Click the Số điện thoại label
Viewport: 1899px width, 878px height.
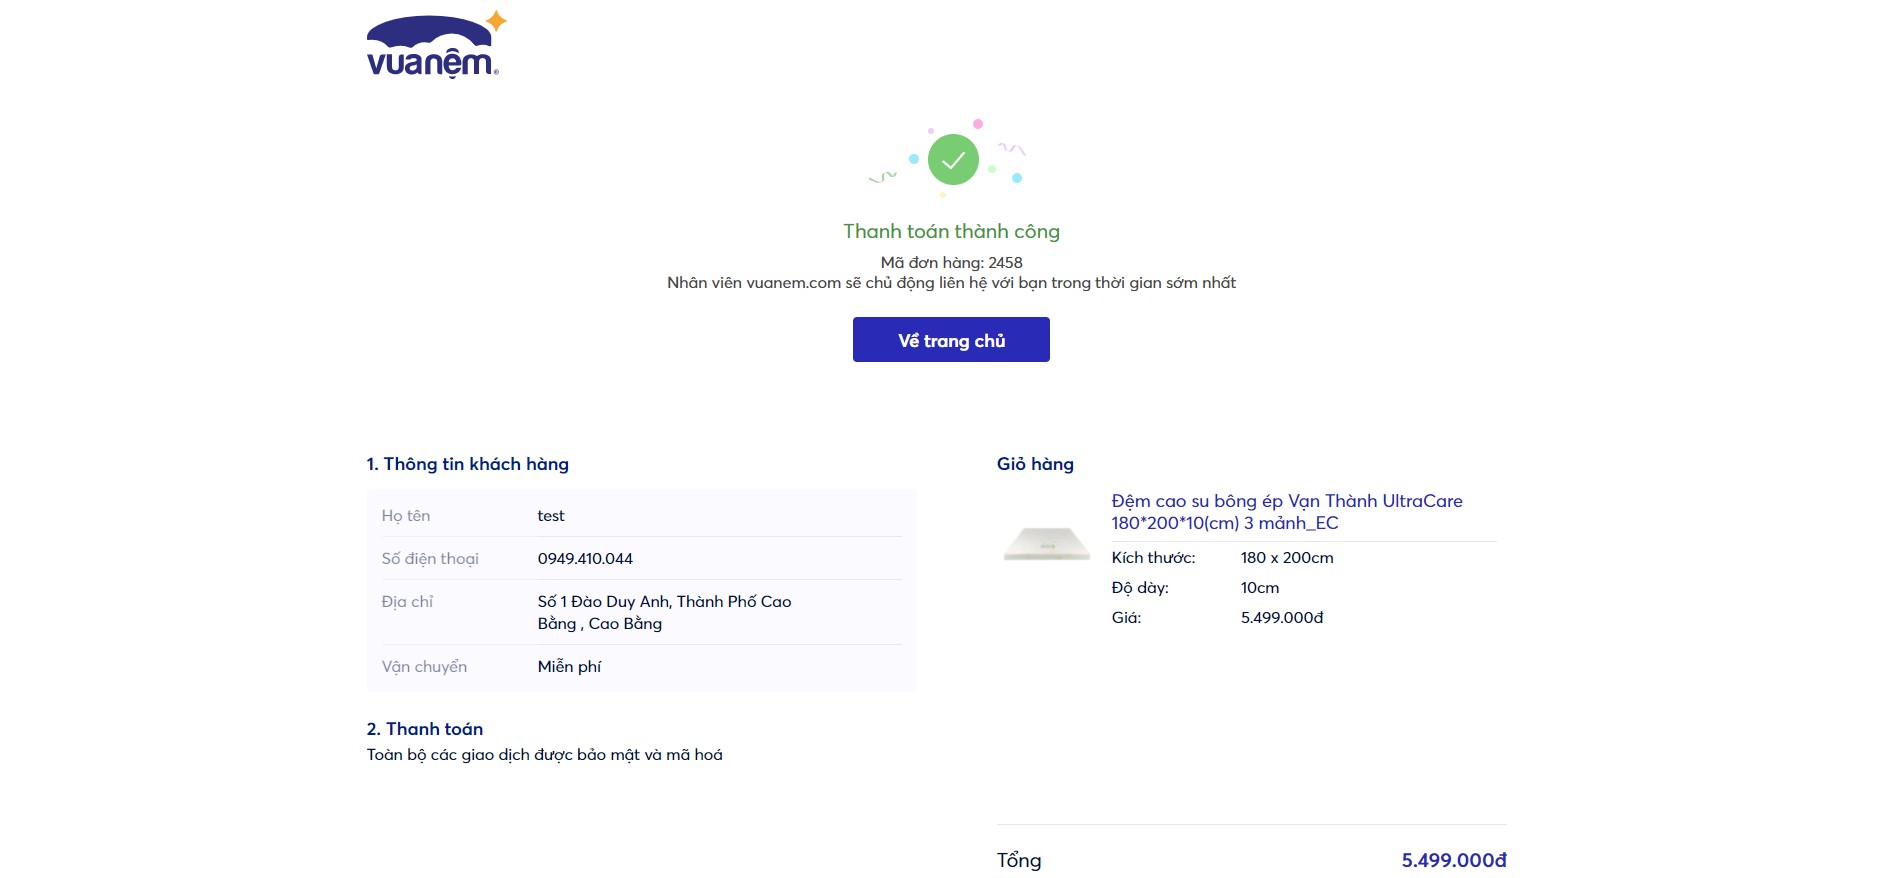(x=430, y=559)
